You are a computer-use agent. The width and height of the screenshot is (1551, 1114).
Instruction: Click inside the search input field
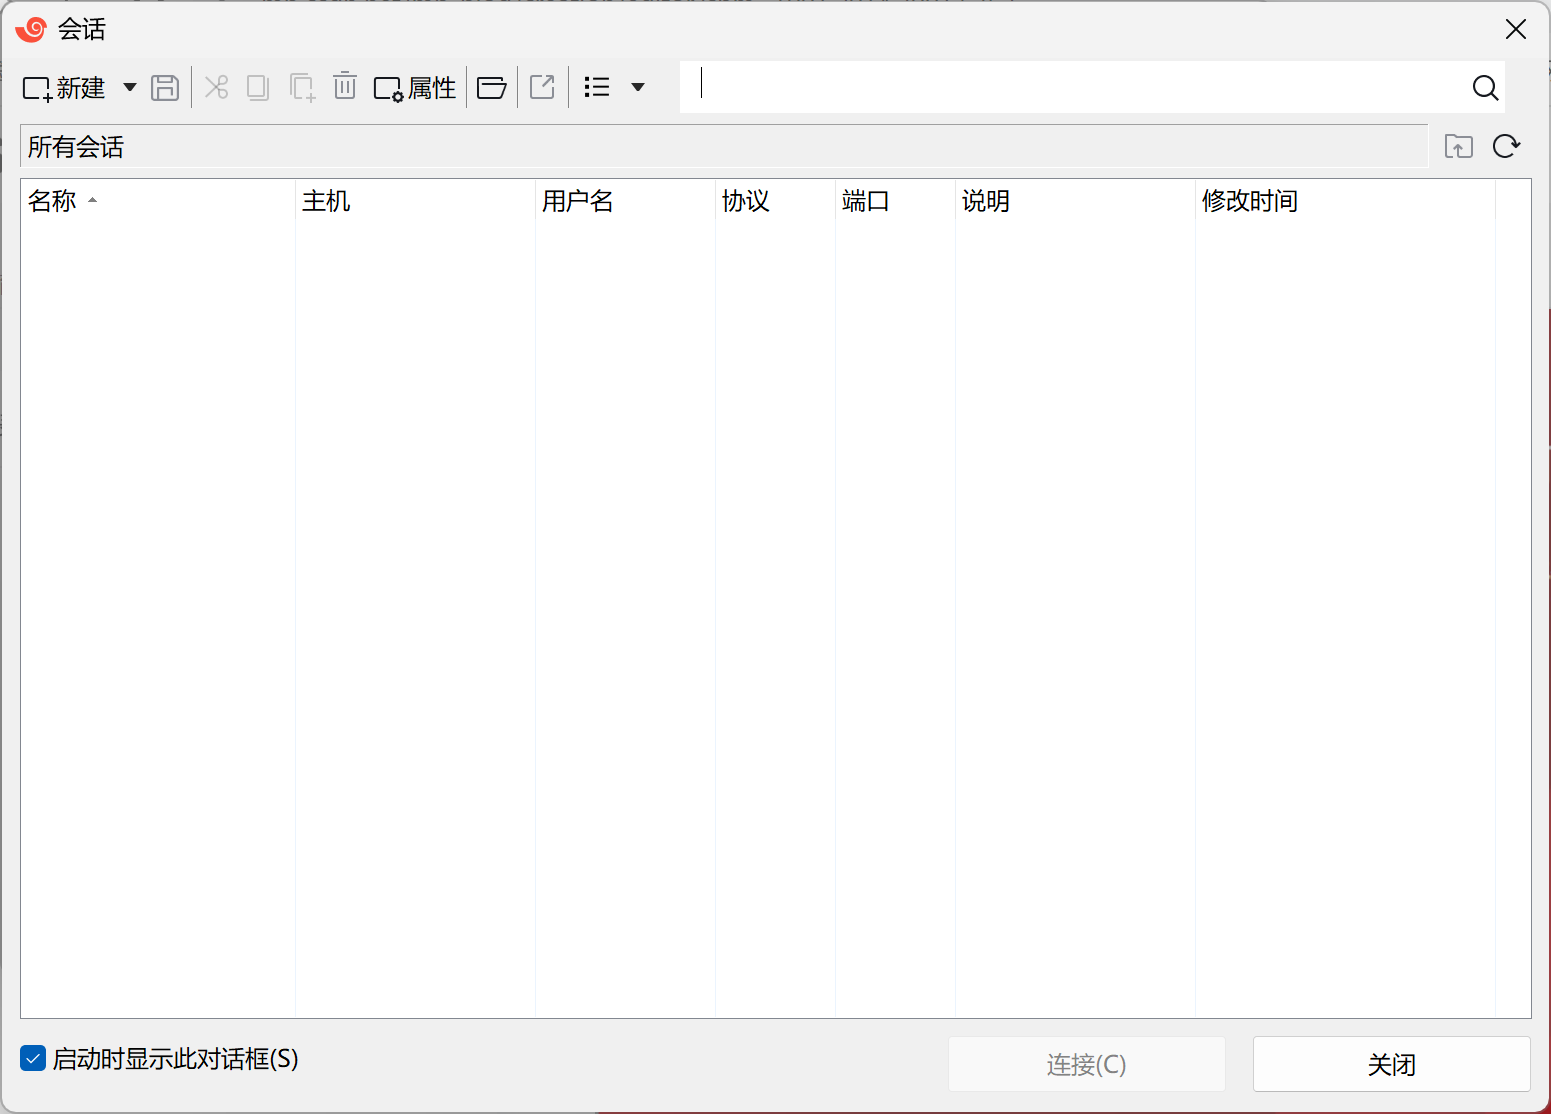(1050, 86)
